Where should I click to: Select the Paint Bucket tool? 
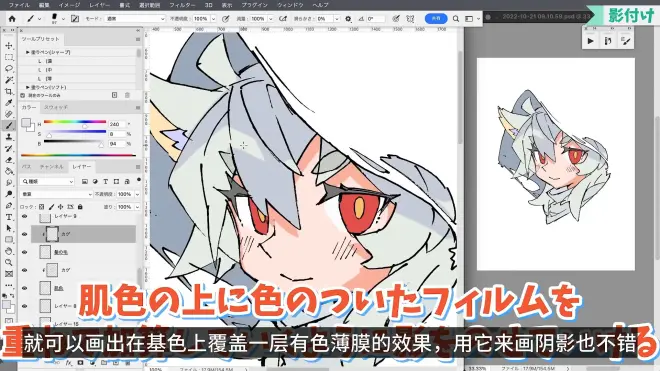tap(9, 171)
